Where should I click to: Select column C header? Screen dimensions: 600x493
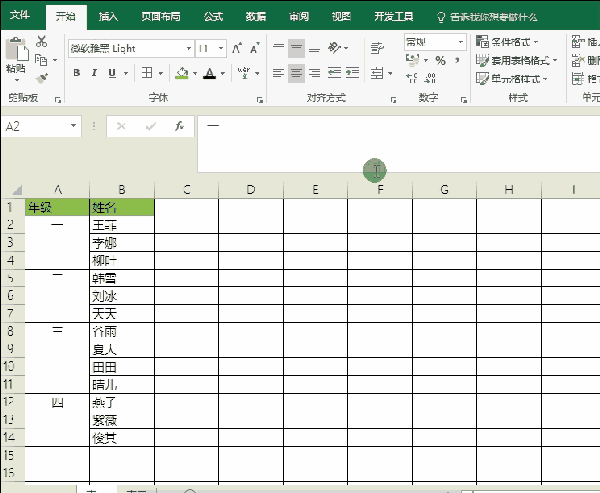pos(186,189)
